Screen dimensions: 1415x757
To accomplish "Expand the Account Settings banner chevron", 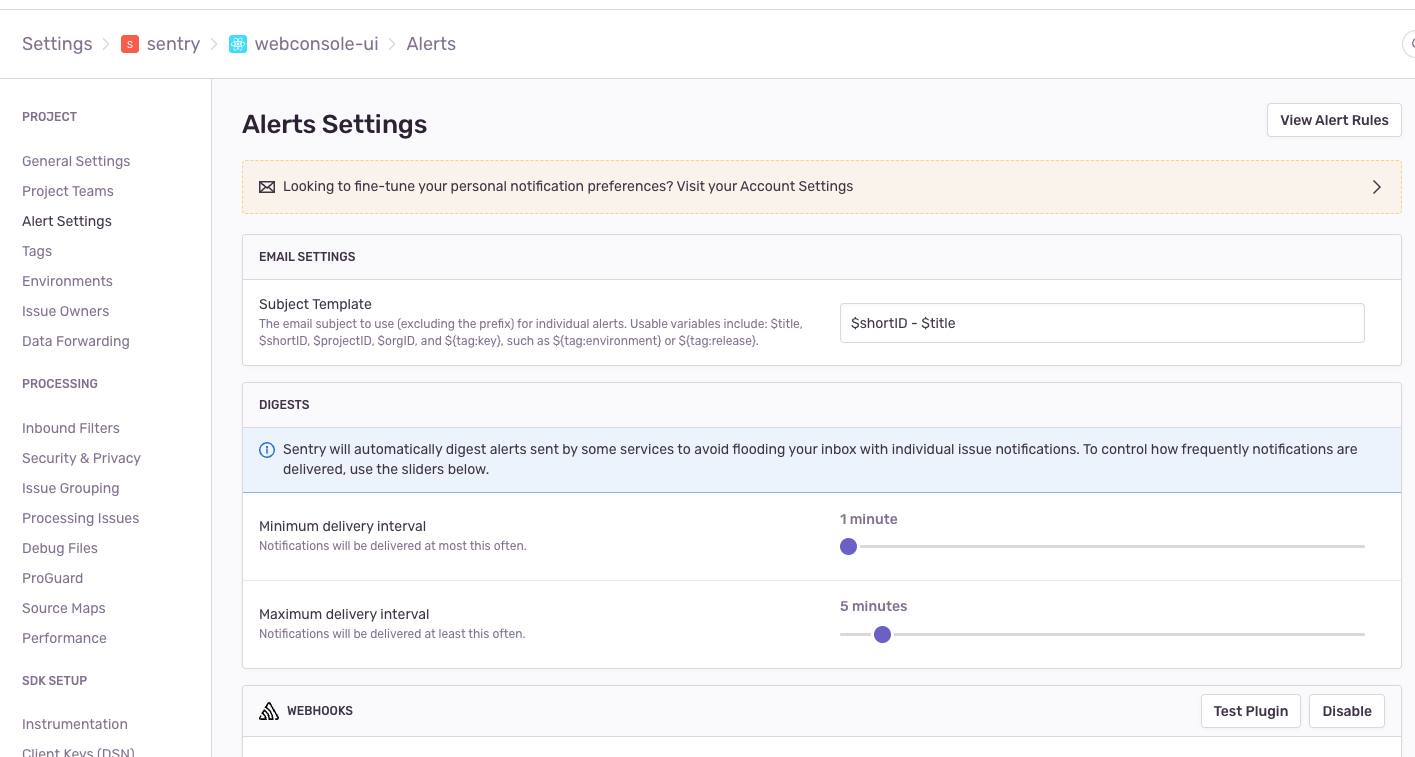I will tap(1376, 186).
